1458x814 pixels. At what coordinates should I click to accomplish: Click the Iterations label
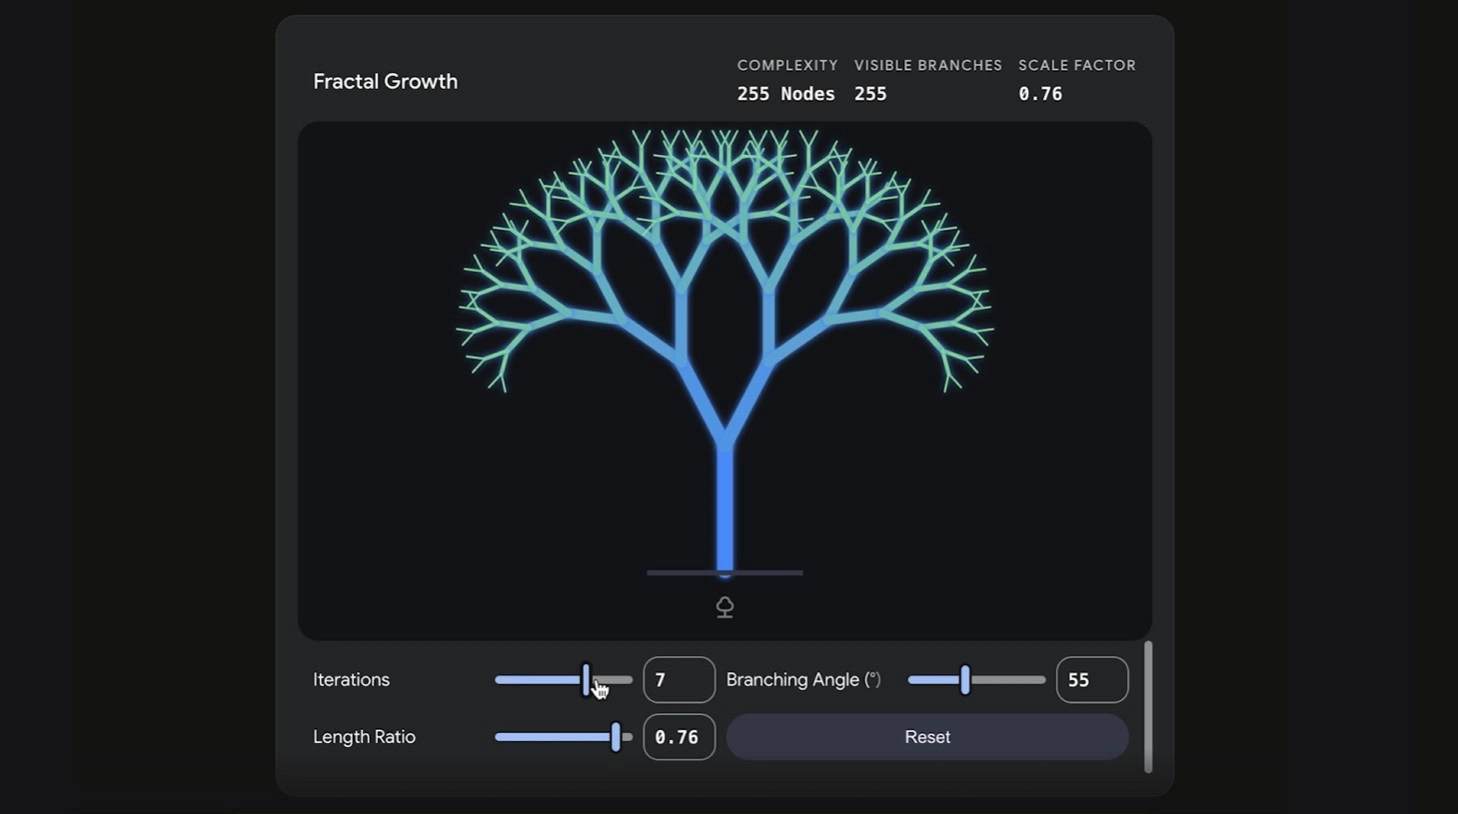pos(351,680)
